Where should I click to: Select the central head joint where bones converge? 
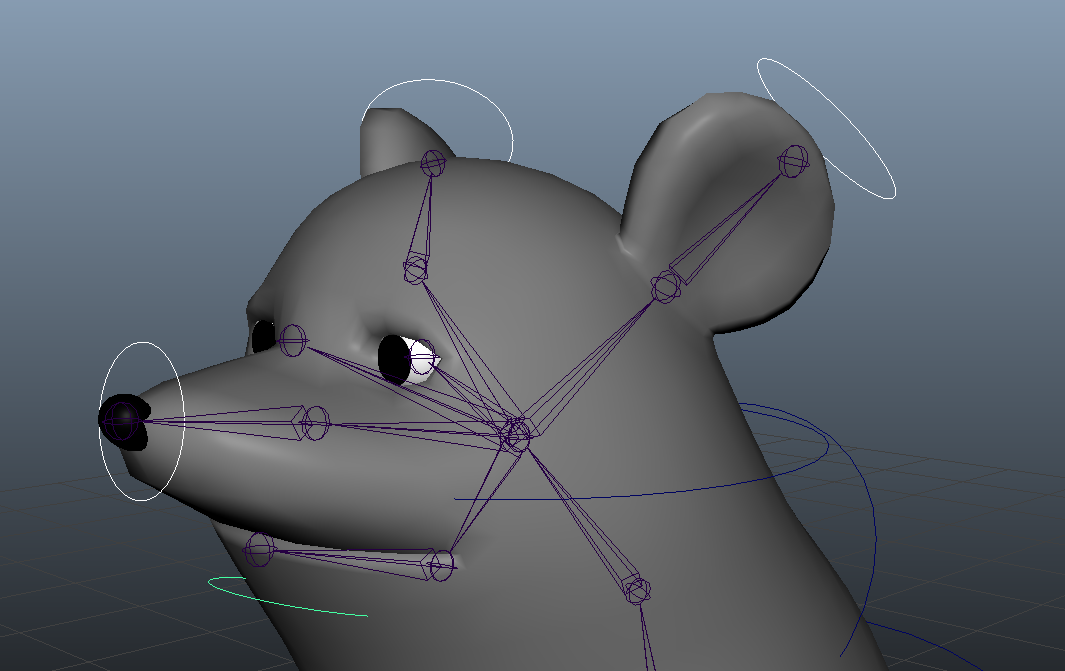(x=517, y=435)
